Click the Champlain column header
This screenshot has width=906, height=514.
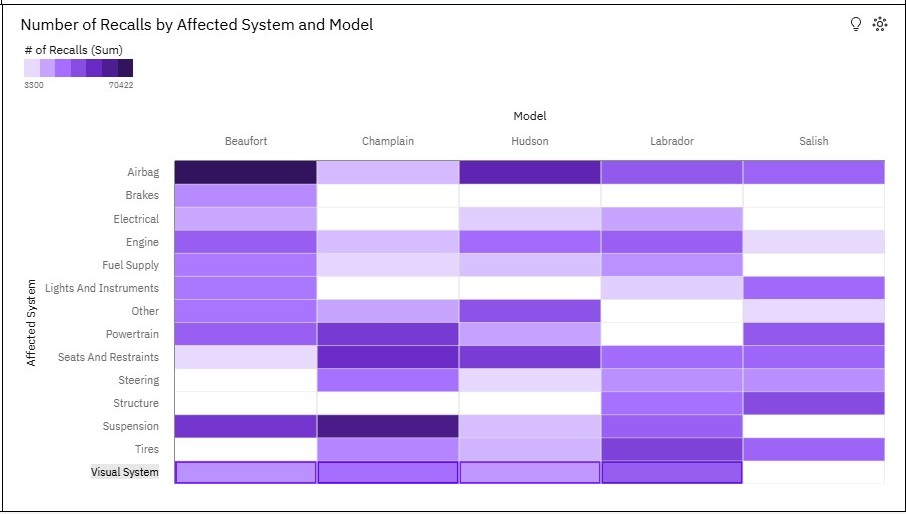pyautogui.click(x=388, y=141)
